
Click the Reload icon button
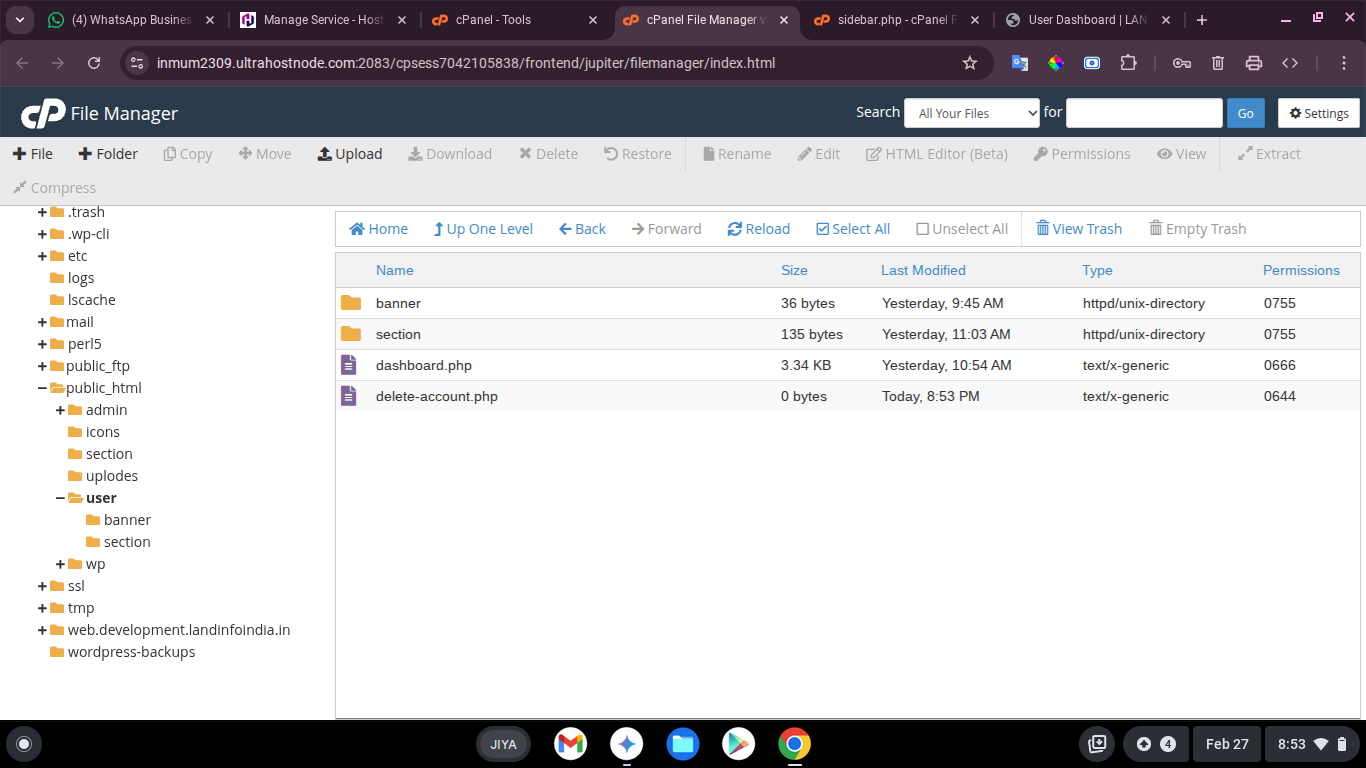[735, 229]
